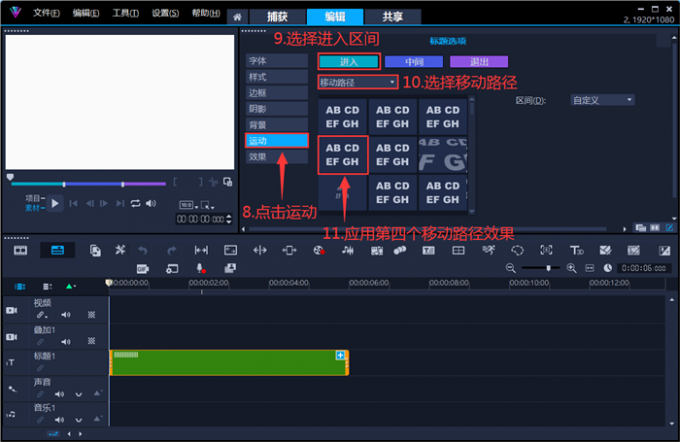Toggle track transparency on 叠加1 track
680x442 pixels.
click(x=92, y=341)
